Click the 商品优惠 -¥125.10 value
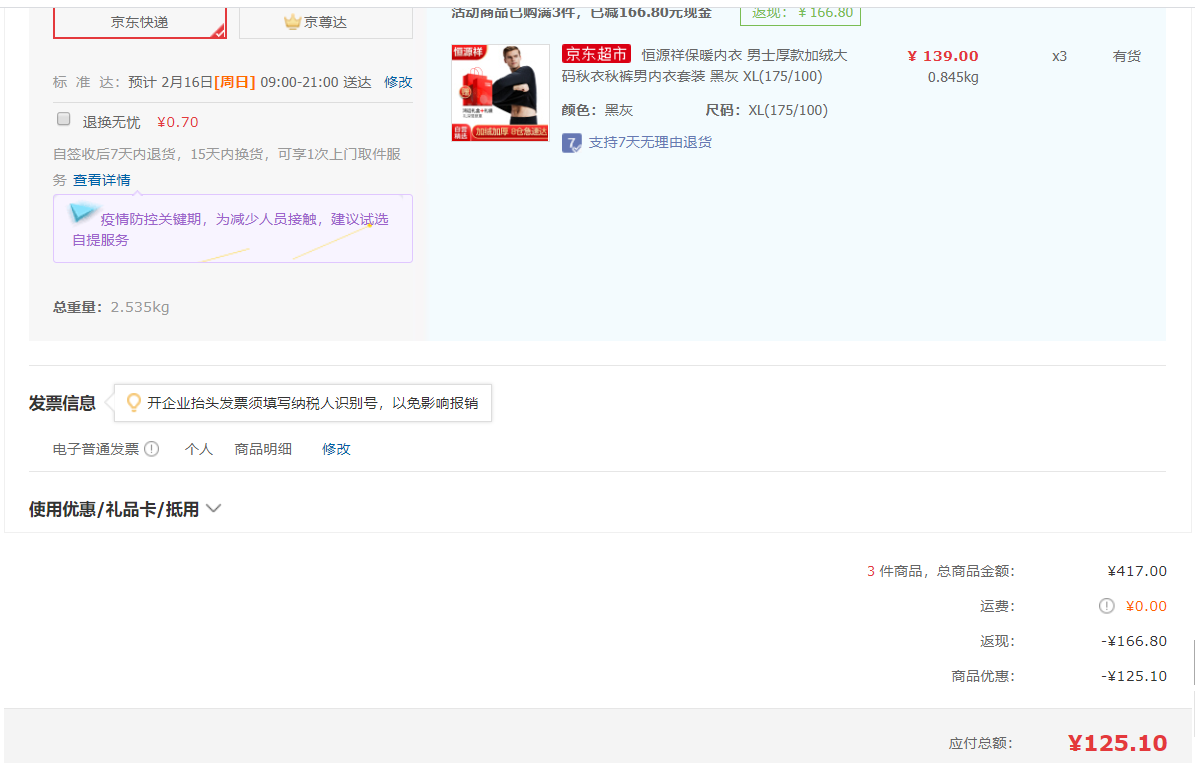 [x=1134, y=676]
